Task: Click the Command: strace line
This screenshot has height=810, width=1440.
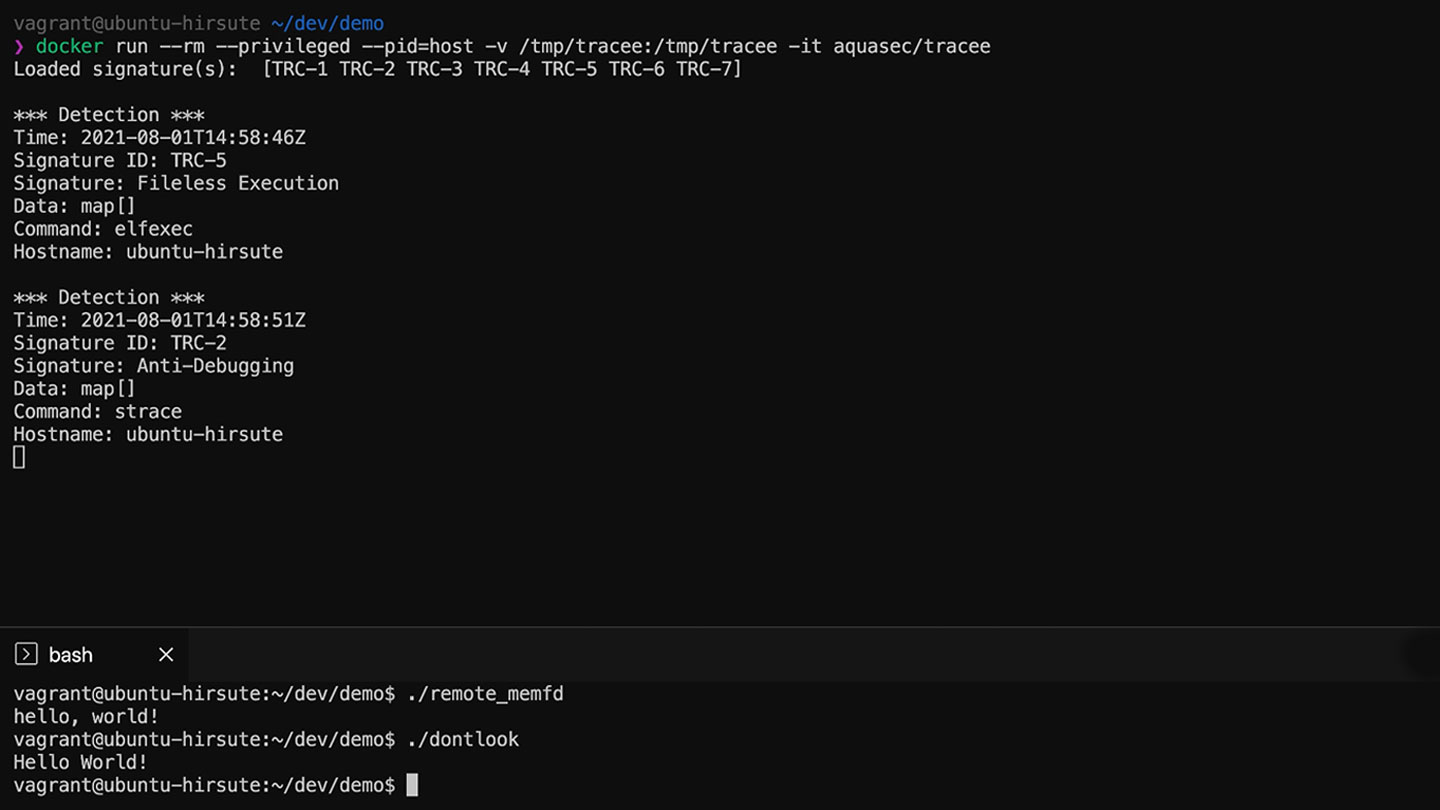Action: pyautogui.click(x=98, y=411)
